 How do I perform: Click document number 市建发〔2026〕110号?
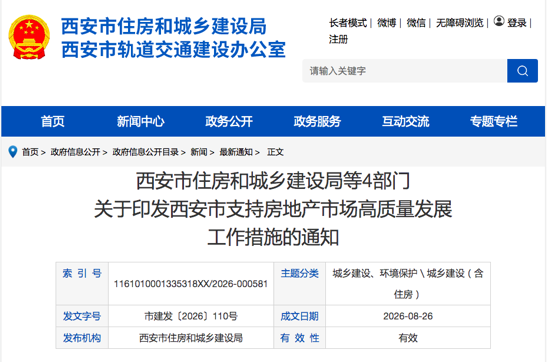point(191,316)
